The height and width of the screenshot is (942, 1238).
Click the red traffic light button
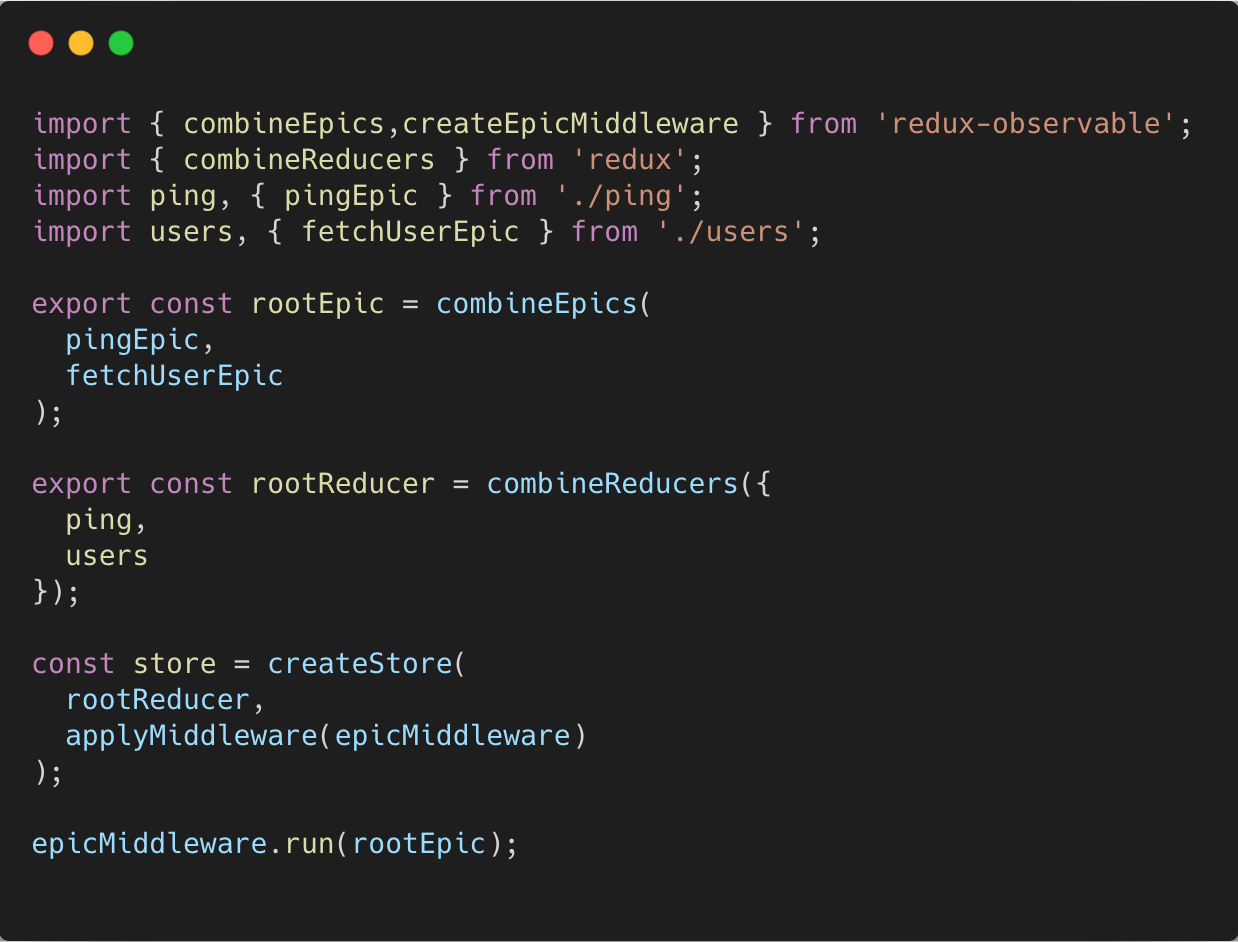click(41, 43)
